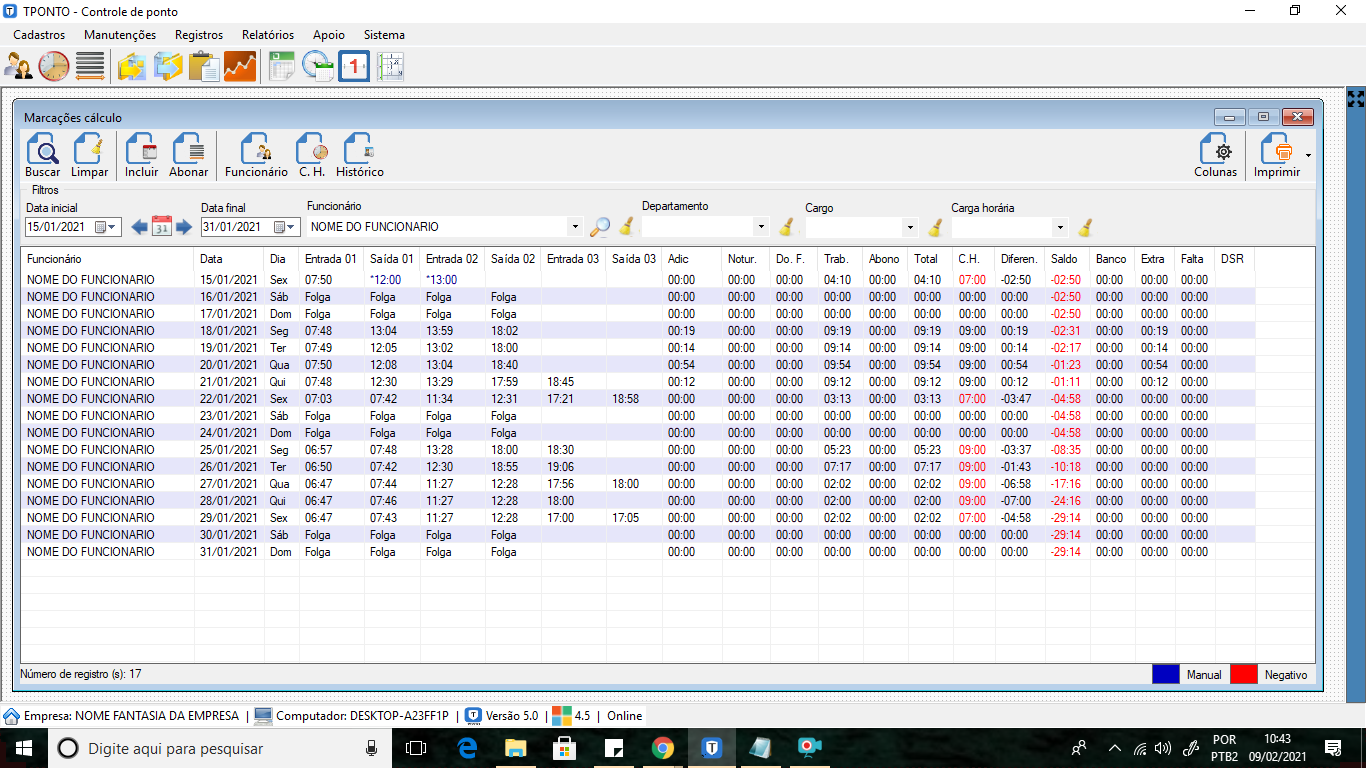Clear Carga horária filter broom icon

1085,227
